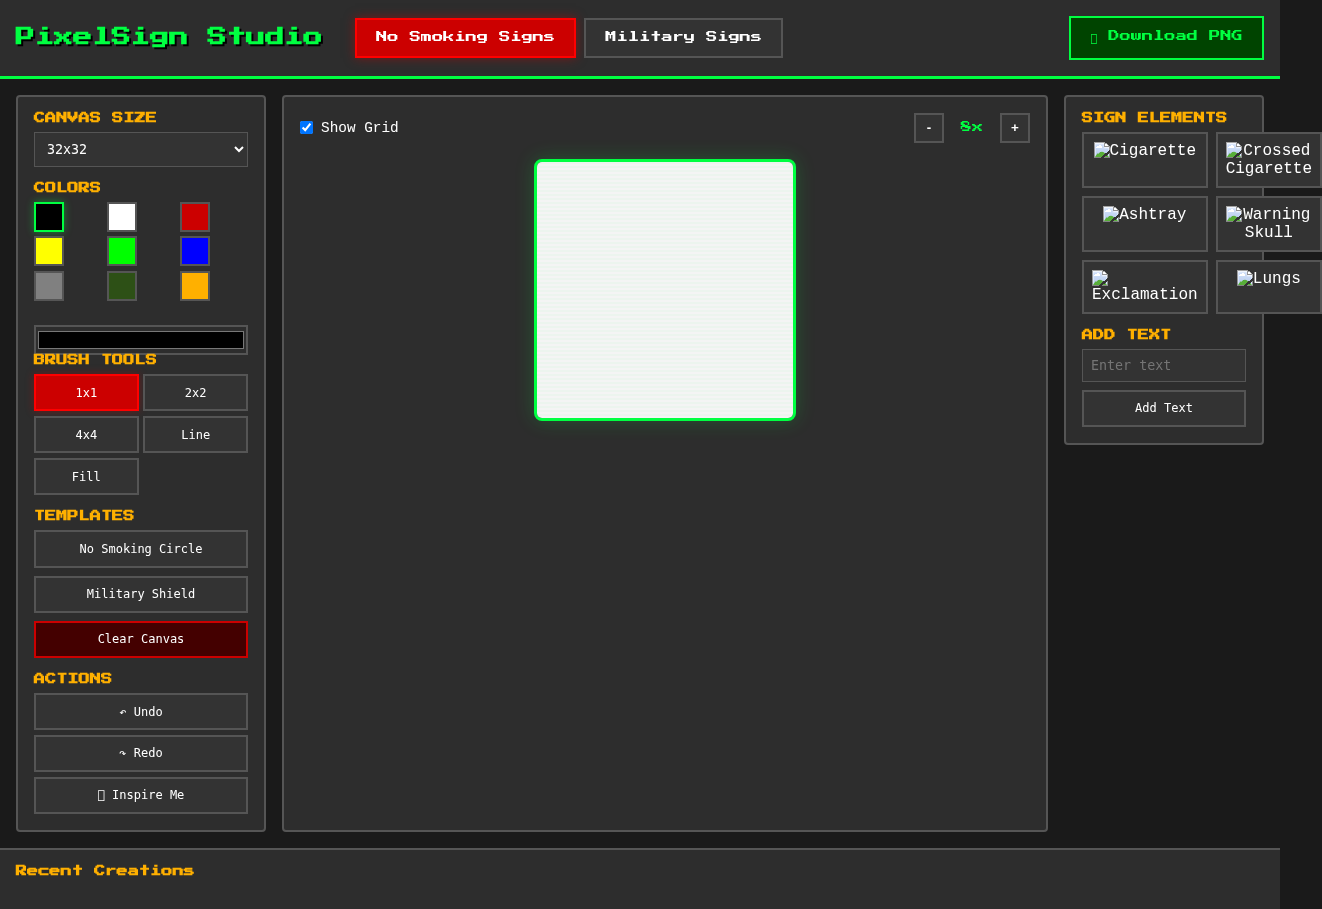Open the 32x32 canvas size dropdown
This screenshot has width=1322, height=909.
[x=140, y=149]
